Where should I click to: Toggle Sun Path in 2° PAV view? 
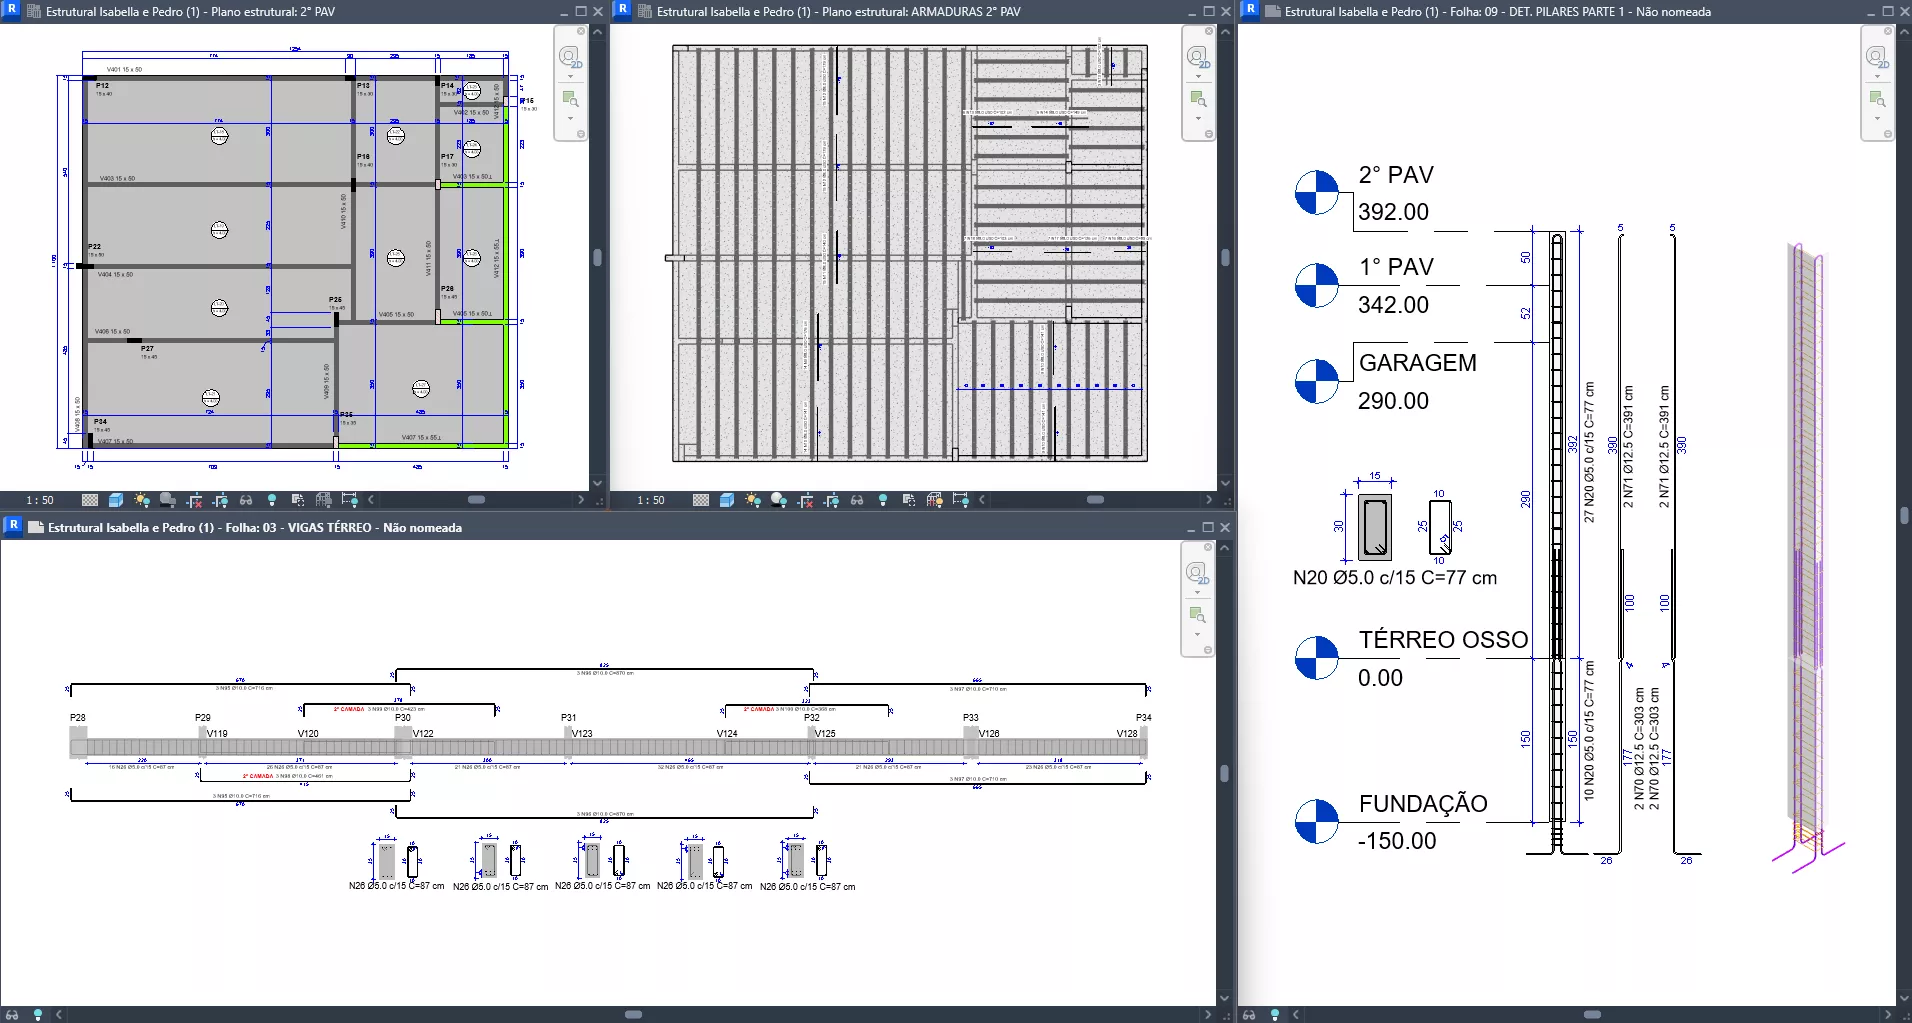click(142, 500)
